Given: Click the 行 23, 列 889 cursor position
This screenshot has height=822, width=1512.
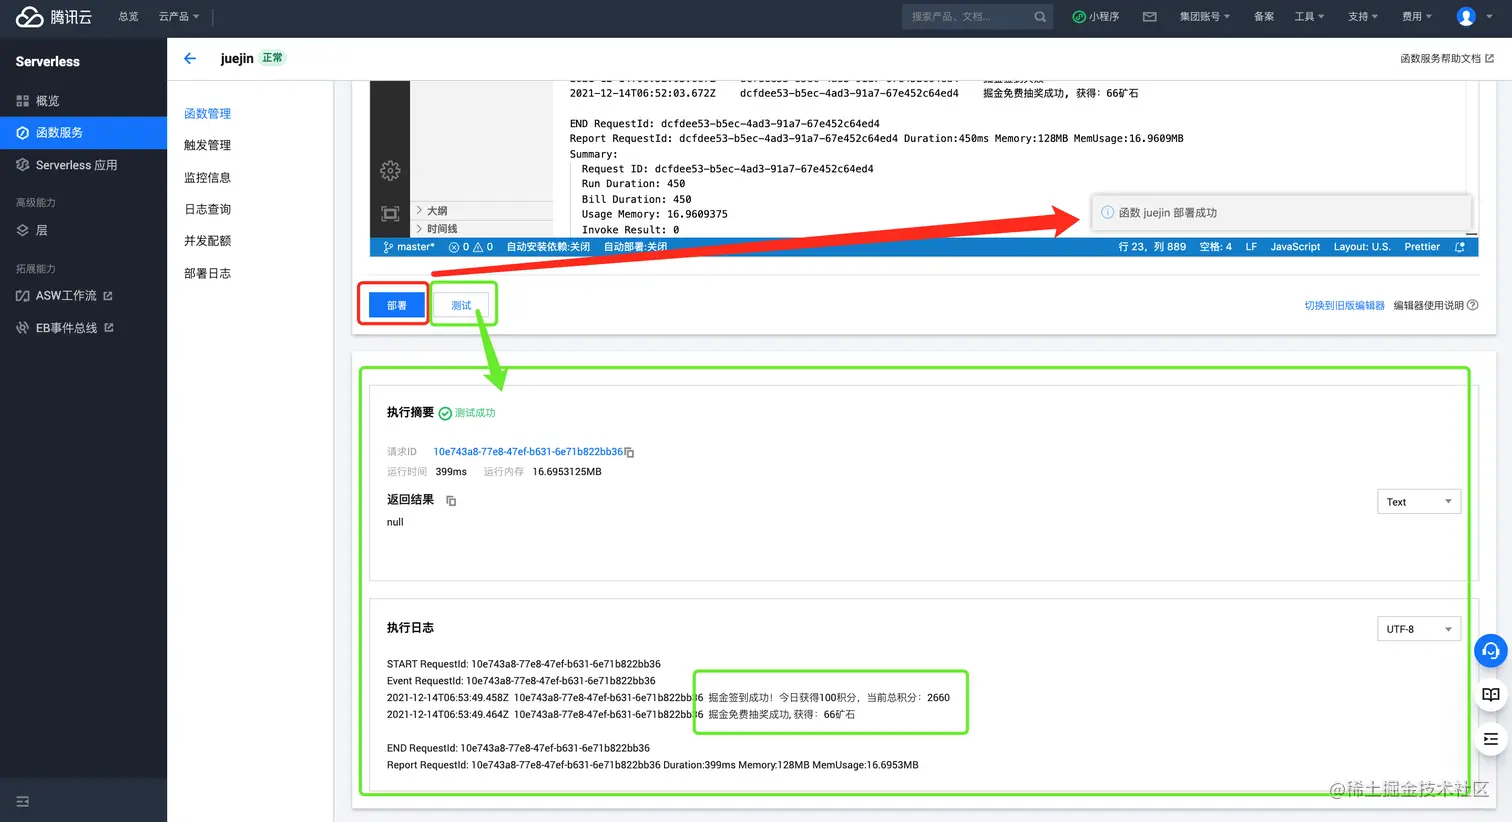Looking at the screenshot, I should coord(1152,247).
